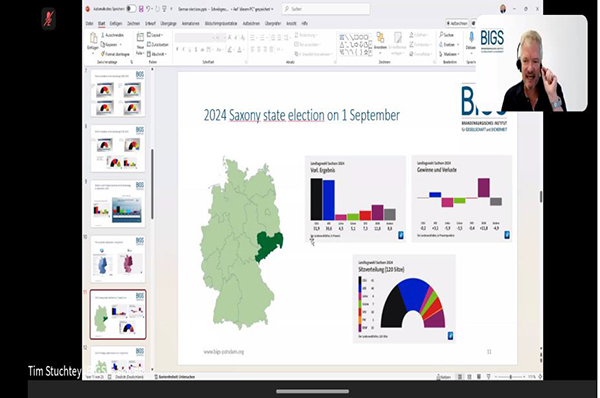The height and width of the screenshot is (398, 600).
Task: Adjust the zoom slider in status bar
Action: pos(511,377)
